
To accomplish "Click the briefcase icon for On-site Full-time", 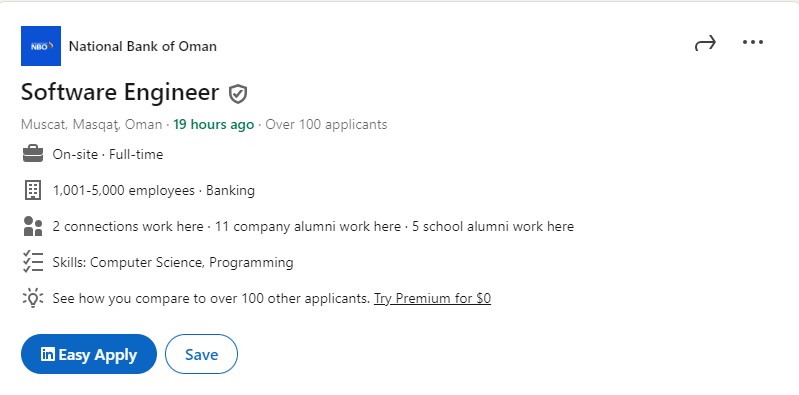I will pos(33,154).
